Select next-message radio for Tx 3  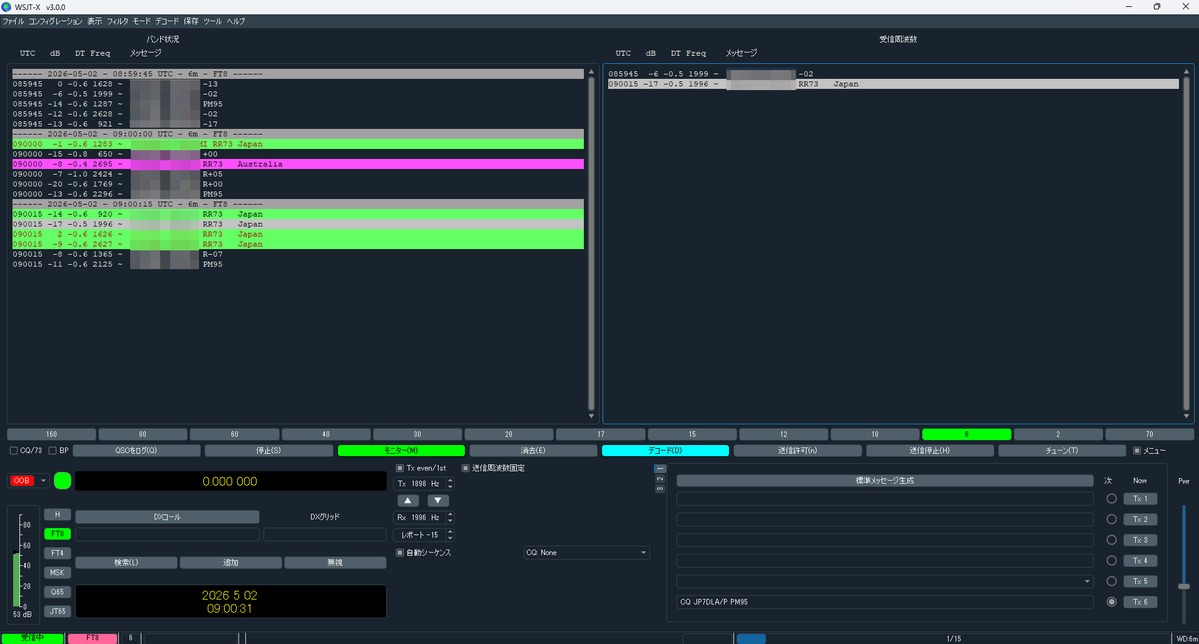point(1111,540)
